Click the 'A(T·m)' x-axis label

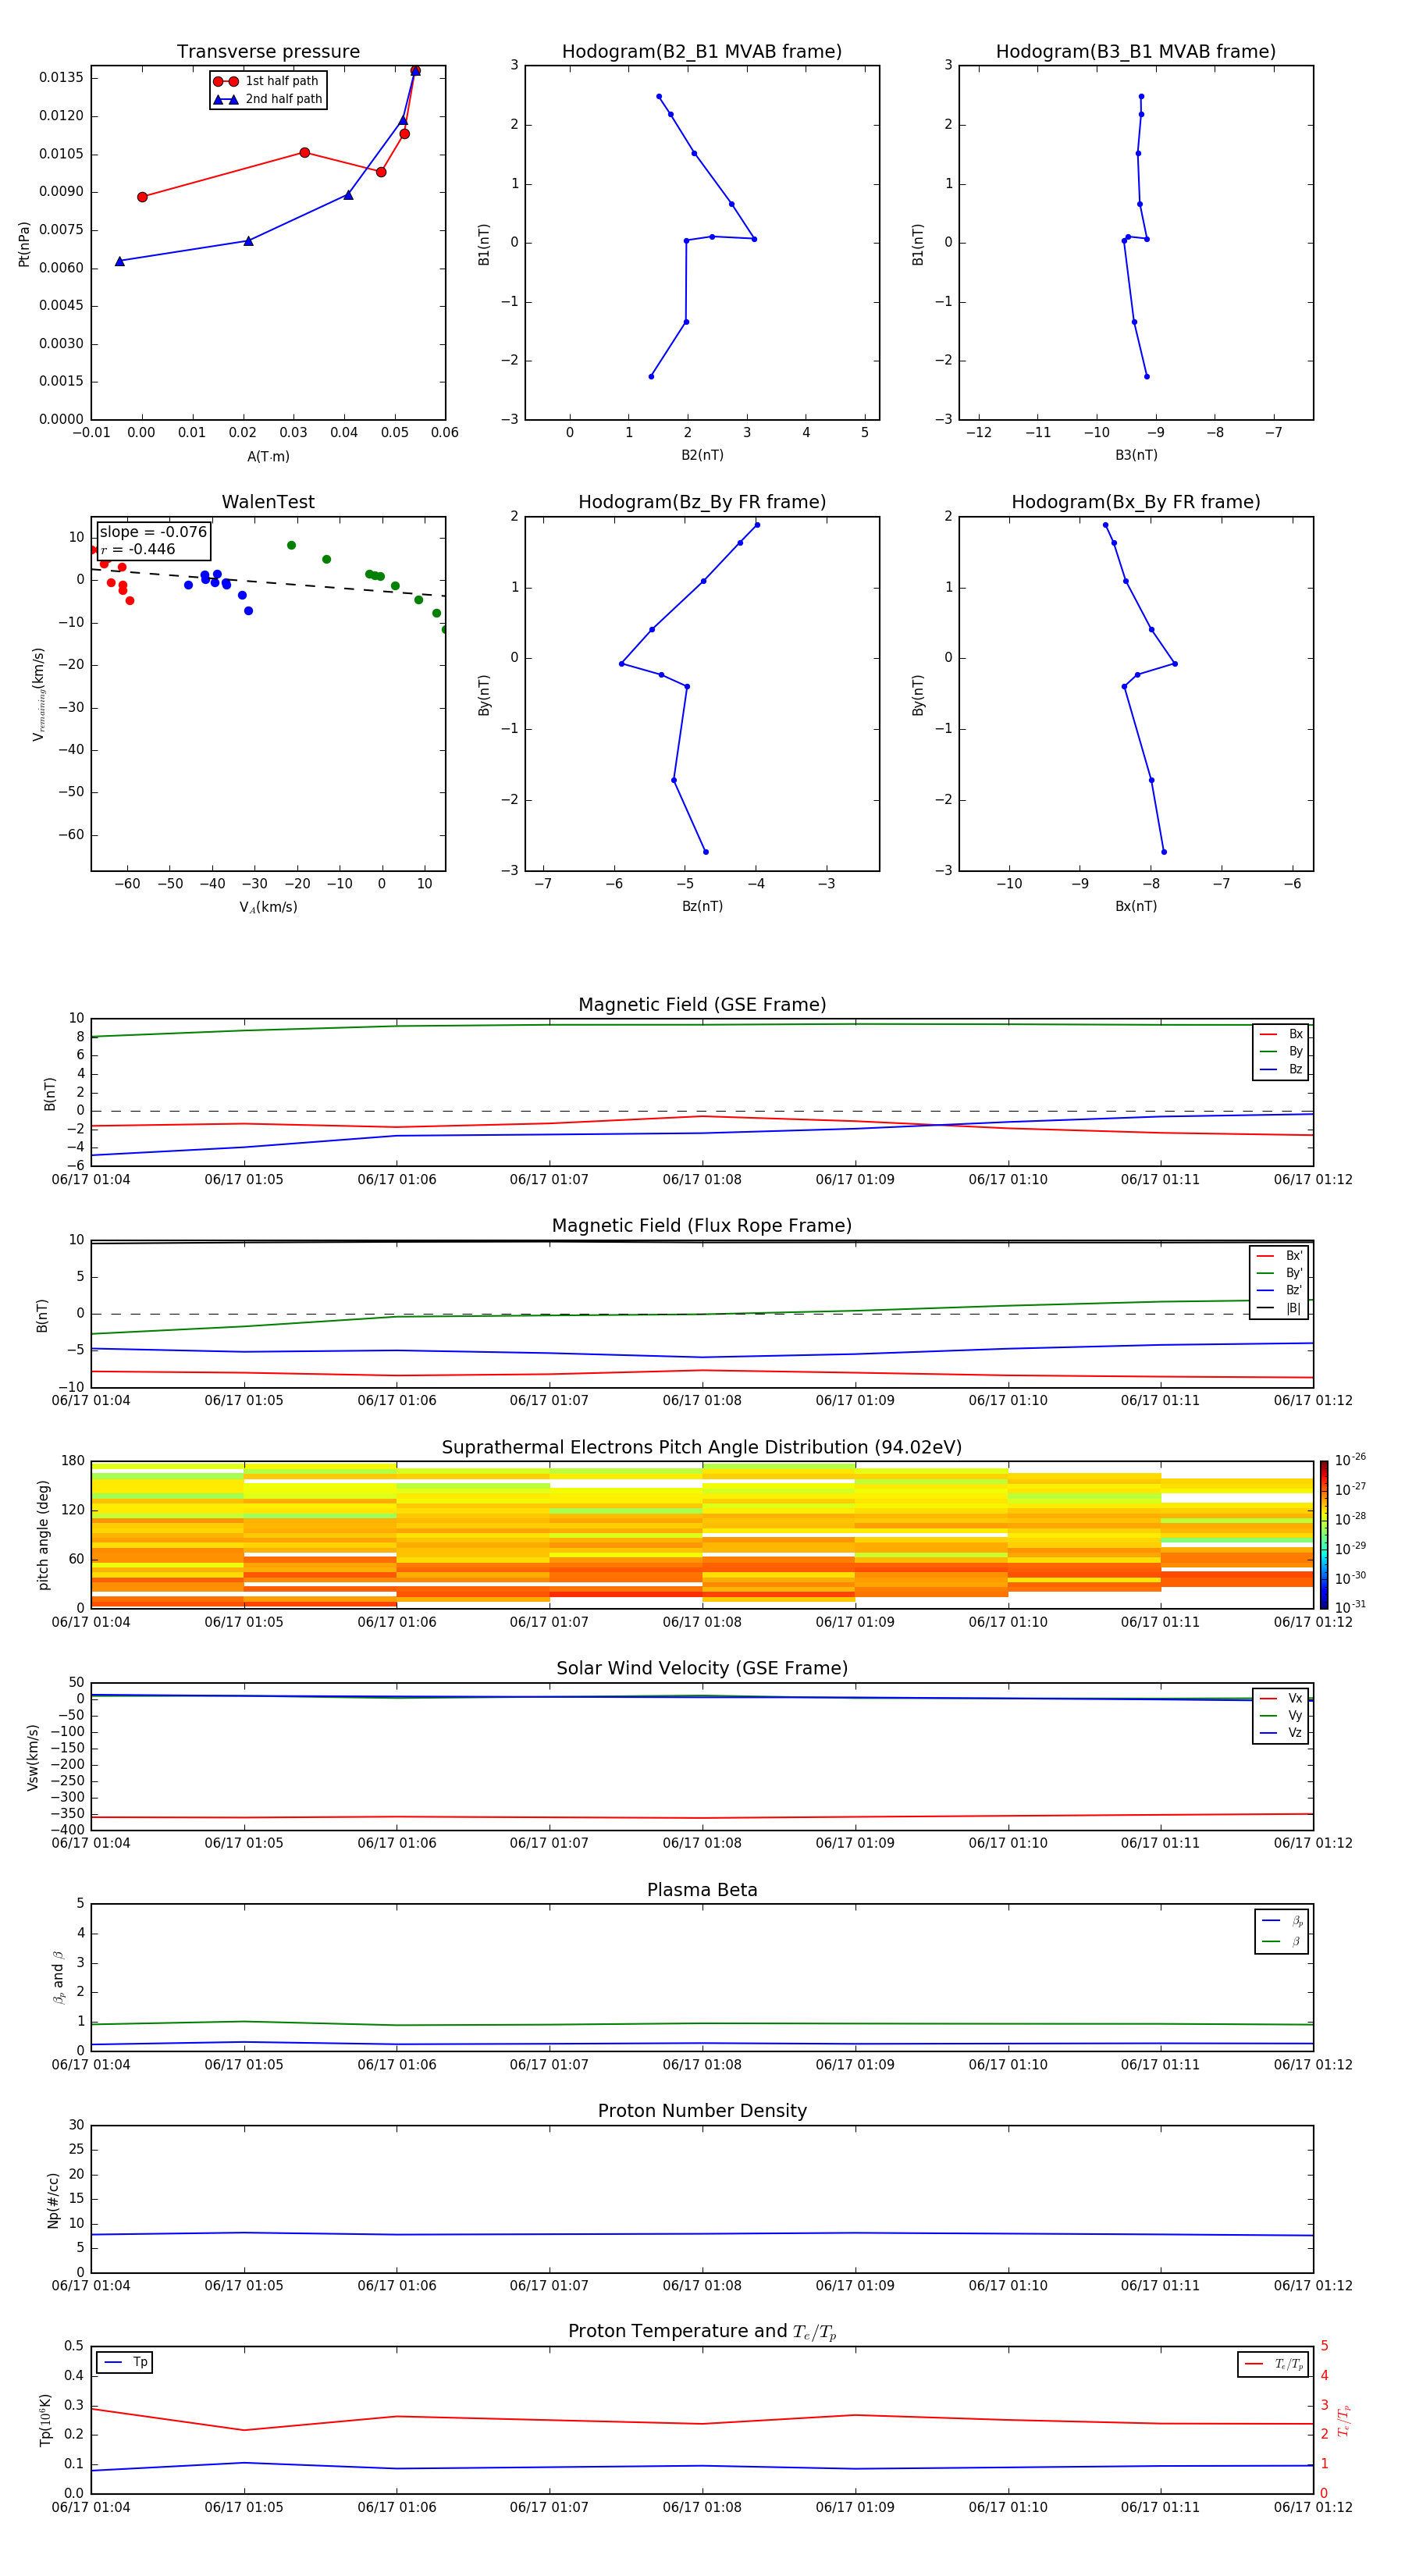click(268, 457)
